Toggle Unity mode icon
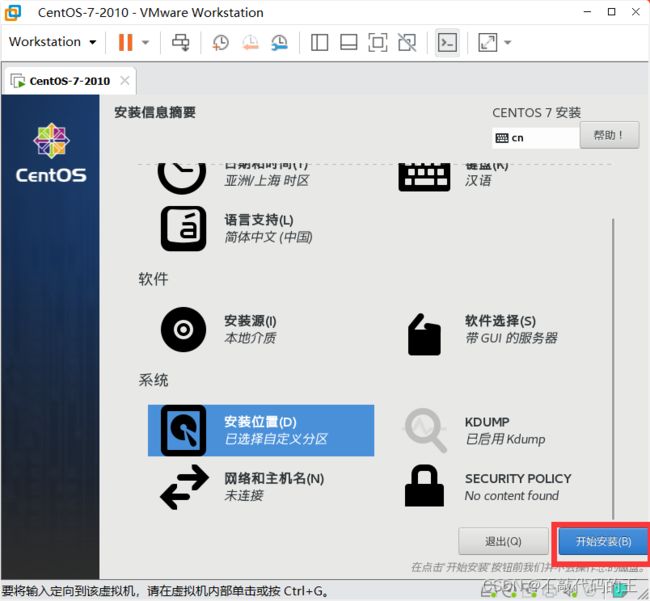The image size is (650, 601). 407,42
